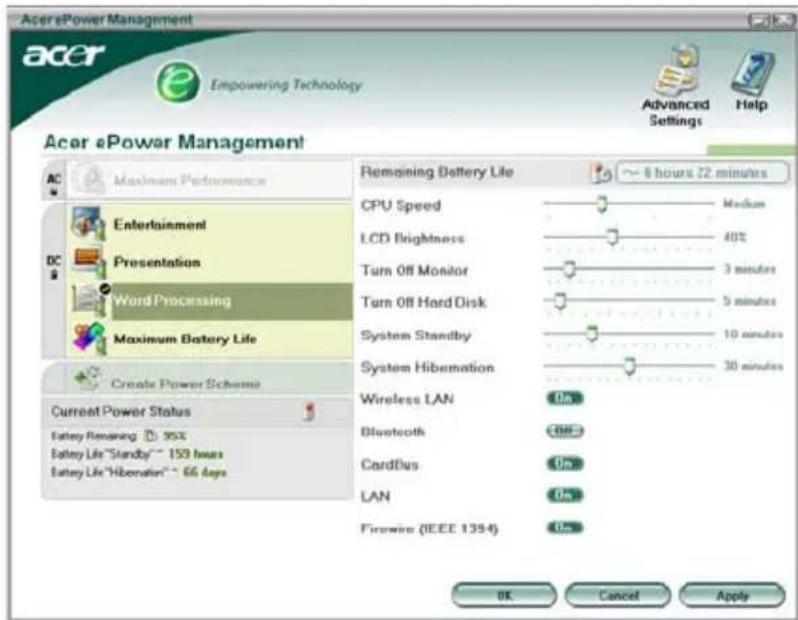
Task: Click the LCD Brightness slider handle
Action: coord(613,237)
